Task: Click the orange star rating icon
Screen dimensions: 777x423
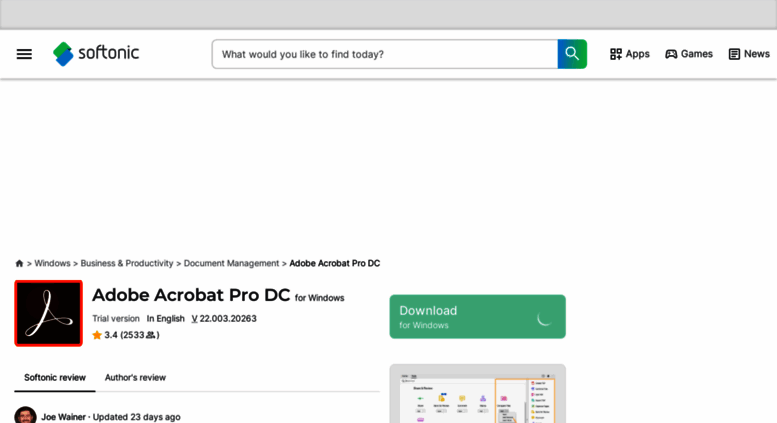Action: 97,335
